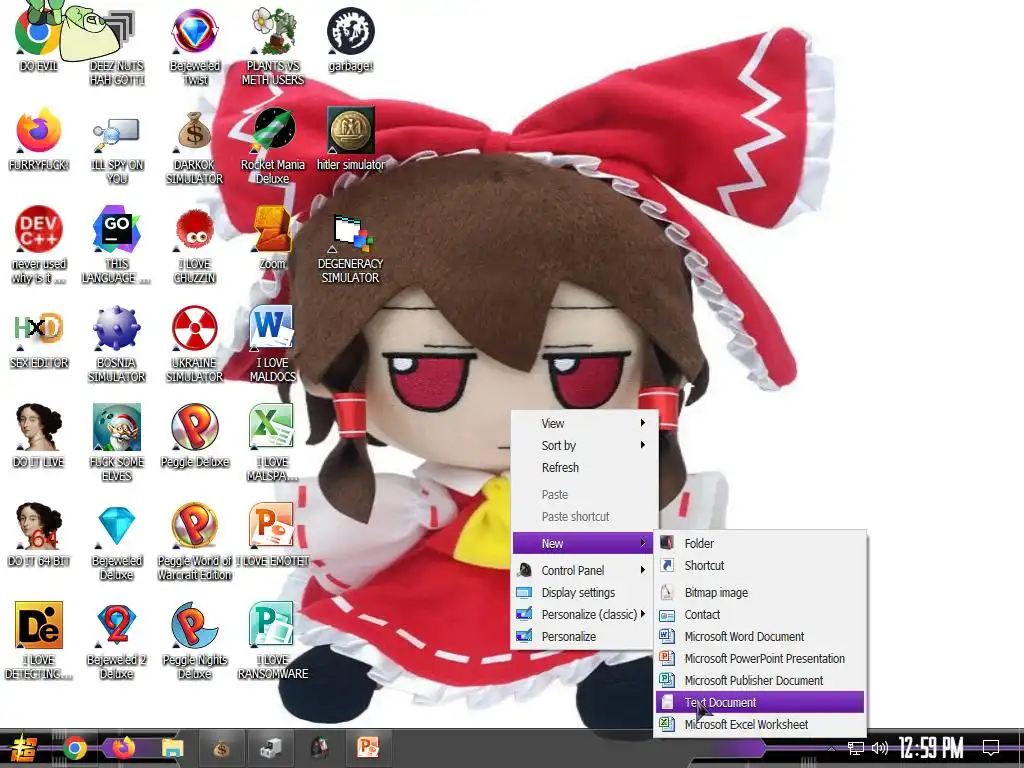Create a new Microsoft Word Document
Viewport: 1024px width, 768px height.
point(760,636)
